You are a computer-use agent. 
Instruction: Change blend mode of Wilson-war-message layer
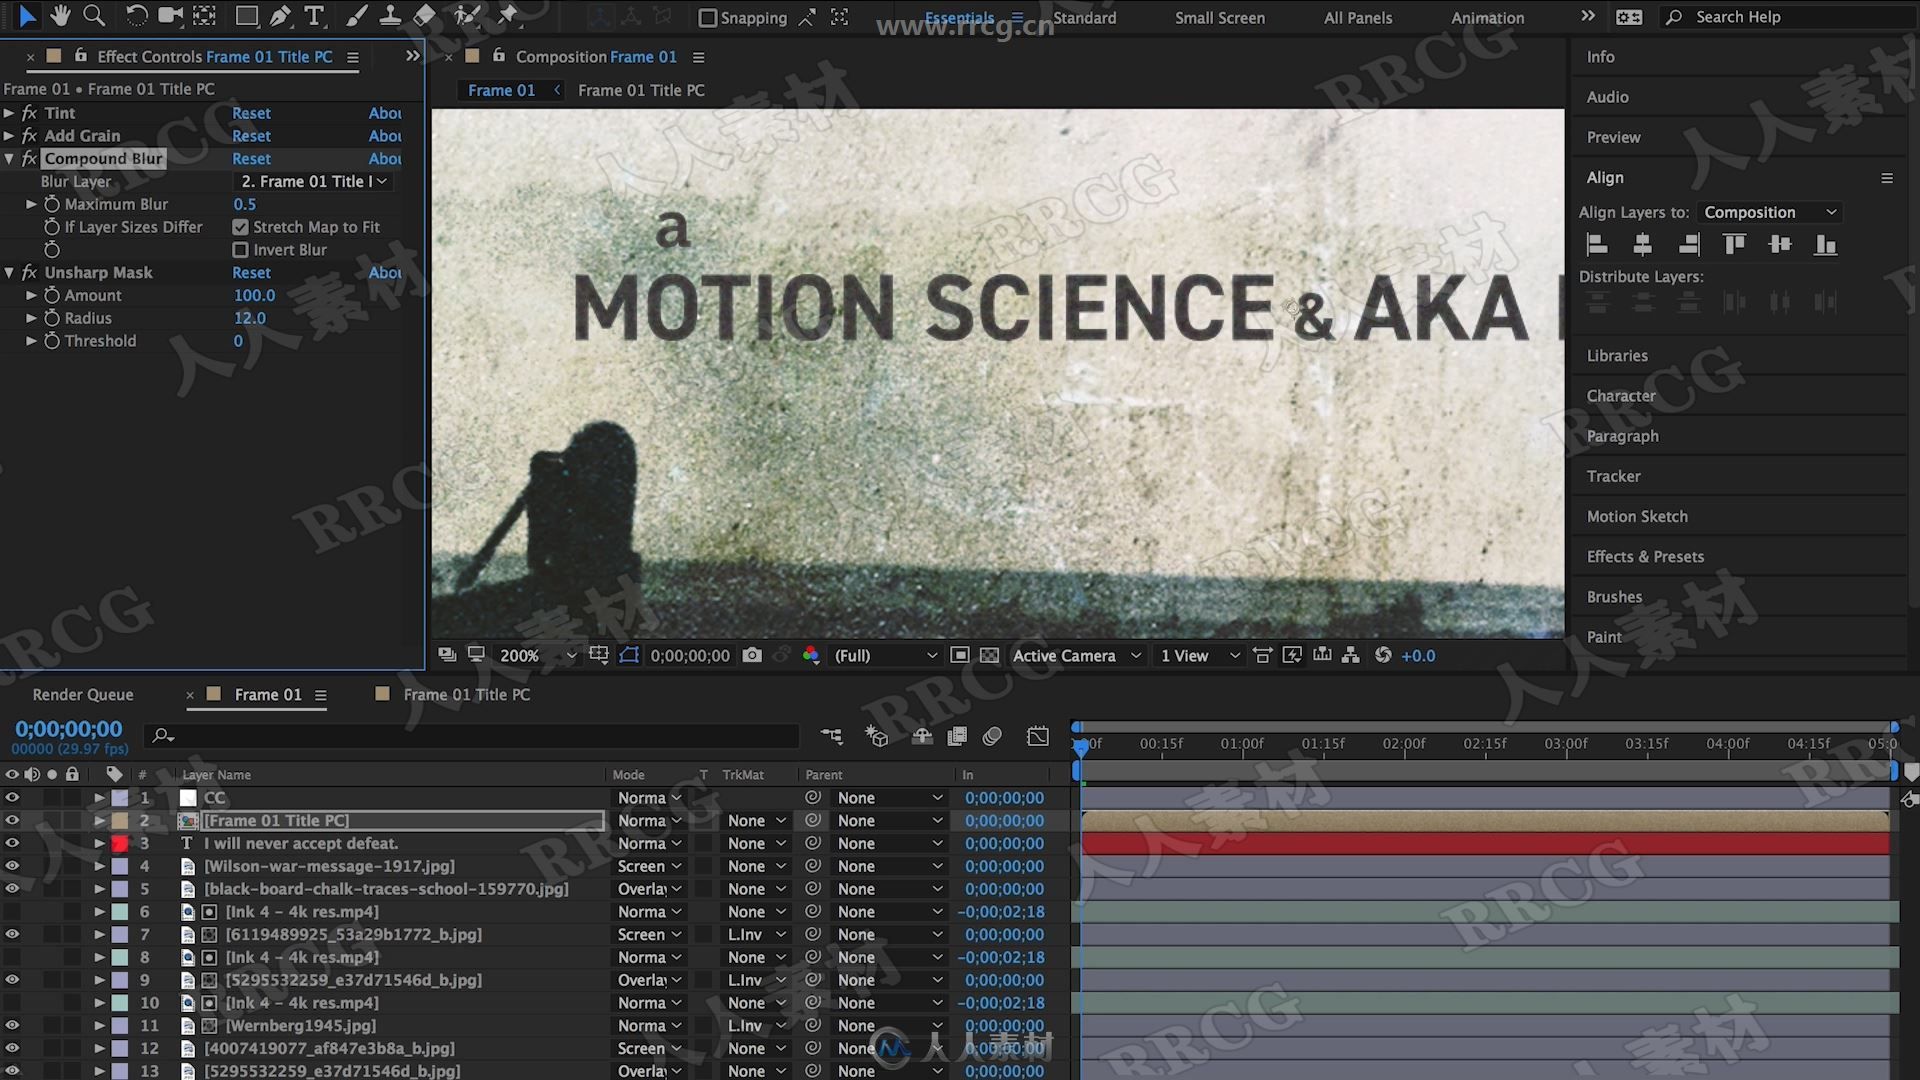coord(649,866)
